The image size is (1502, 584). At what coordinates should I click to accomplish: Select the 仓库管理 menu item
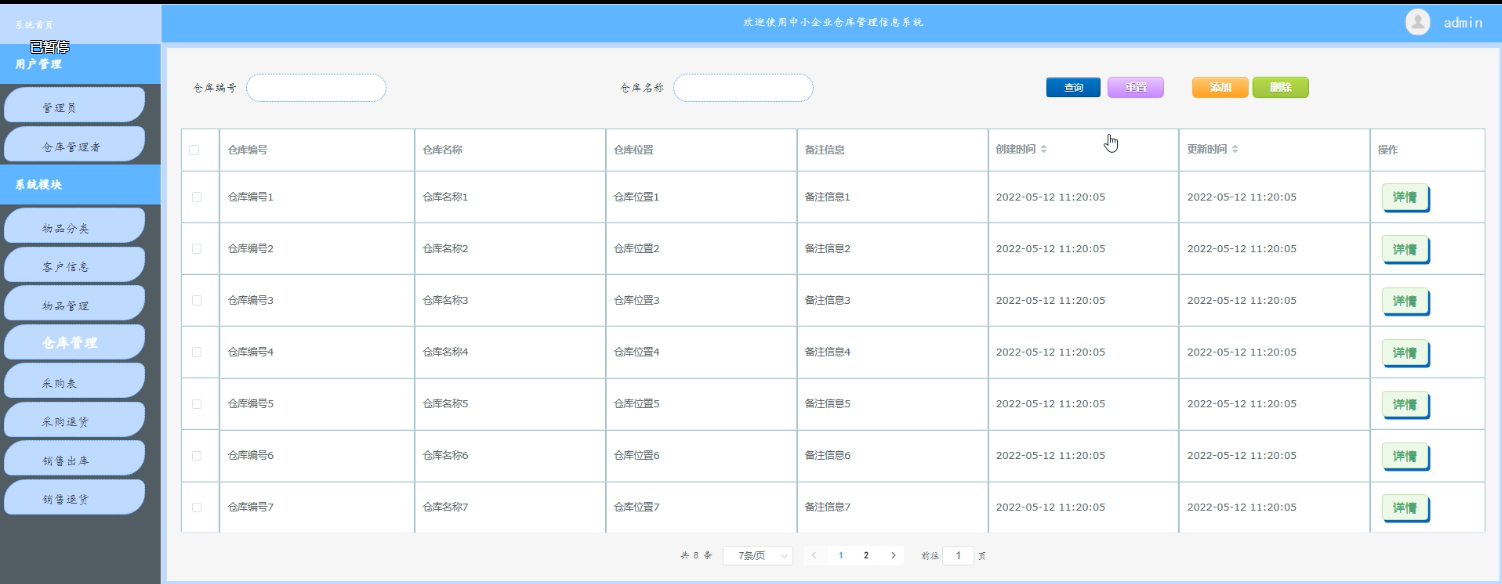[x=74, y=343]
